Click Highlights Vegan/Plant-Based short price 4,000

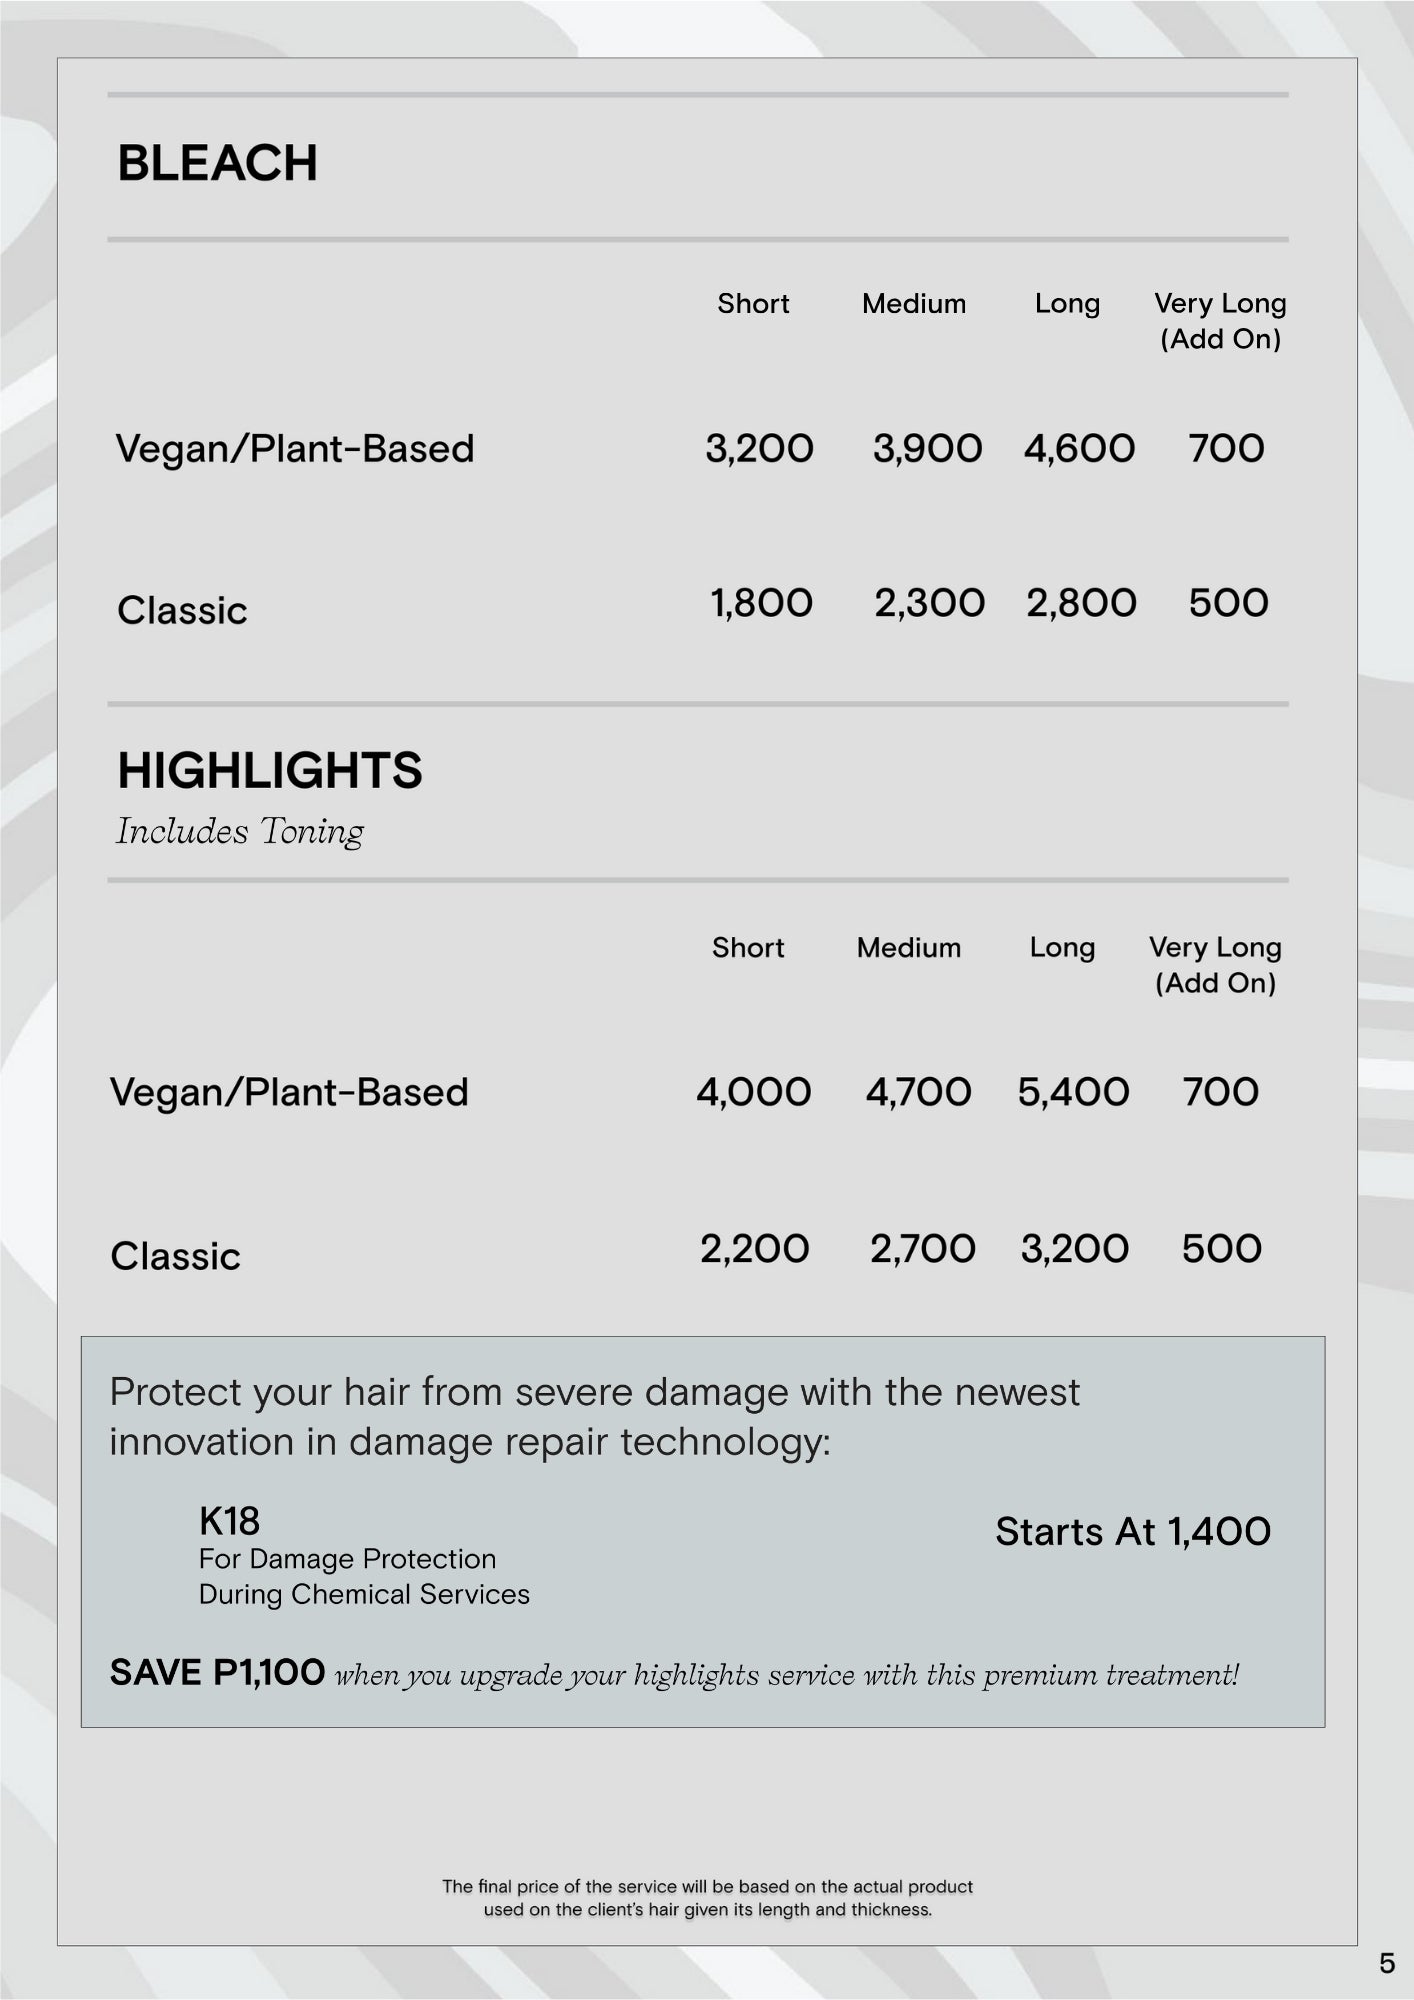click(753, 1092)
